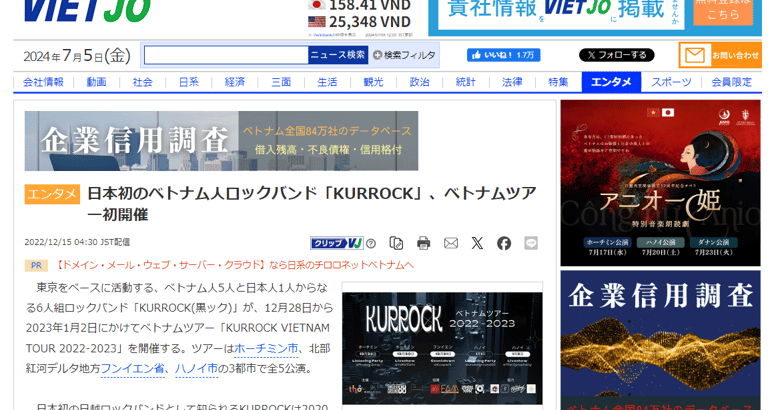
Task: Share article by email envelope icon
Action: pyautogui.click(x=451, y=243)
